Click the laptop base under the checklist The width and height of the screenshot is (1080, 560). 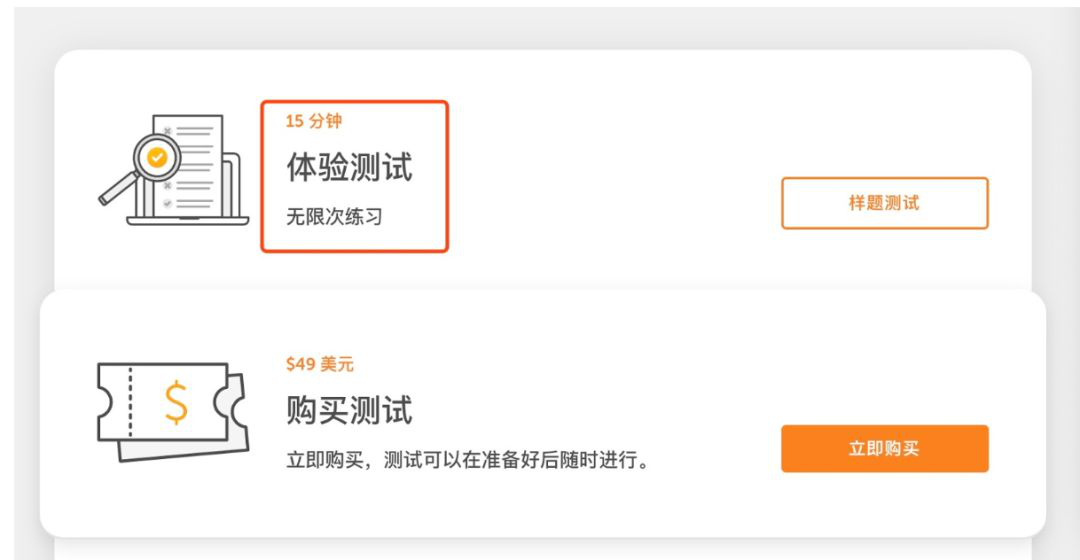[x=188, y=221]
